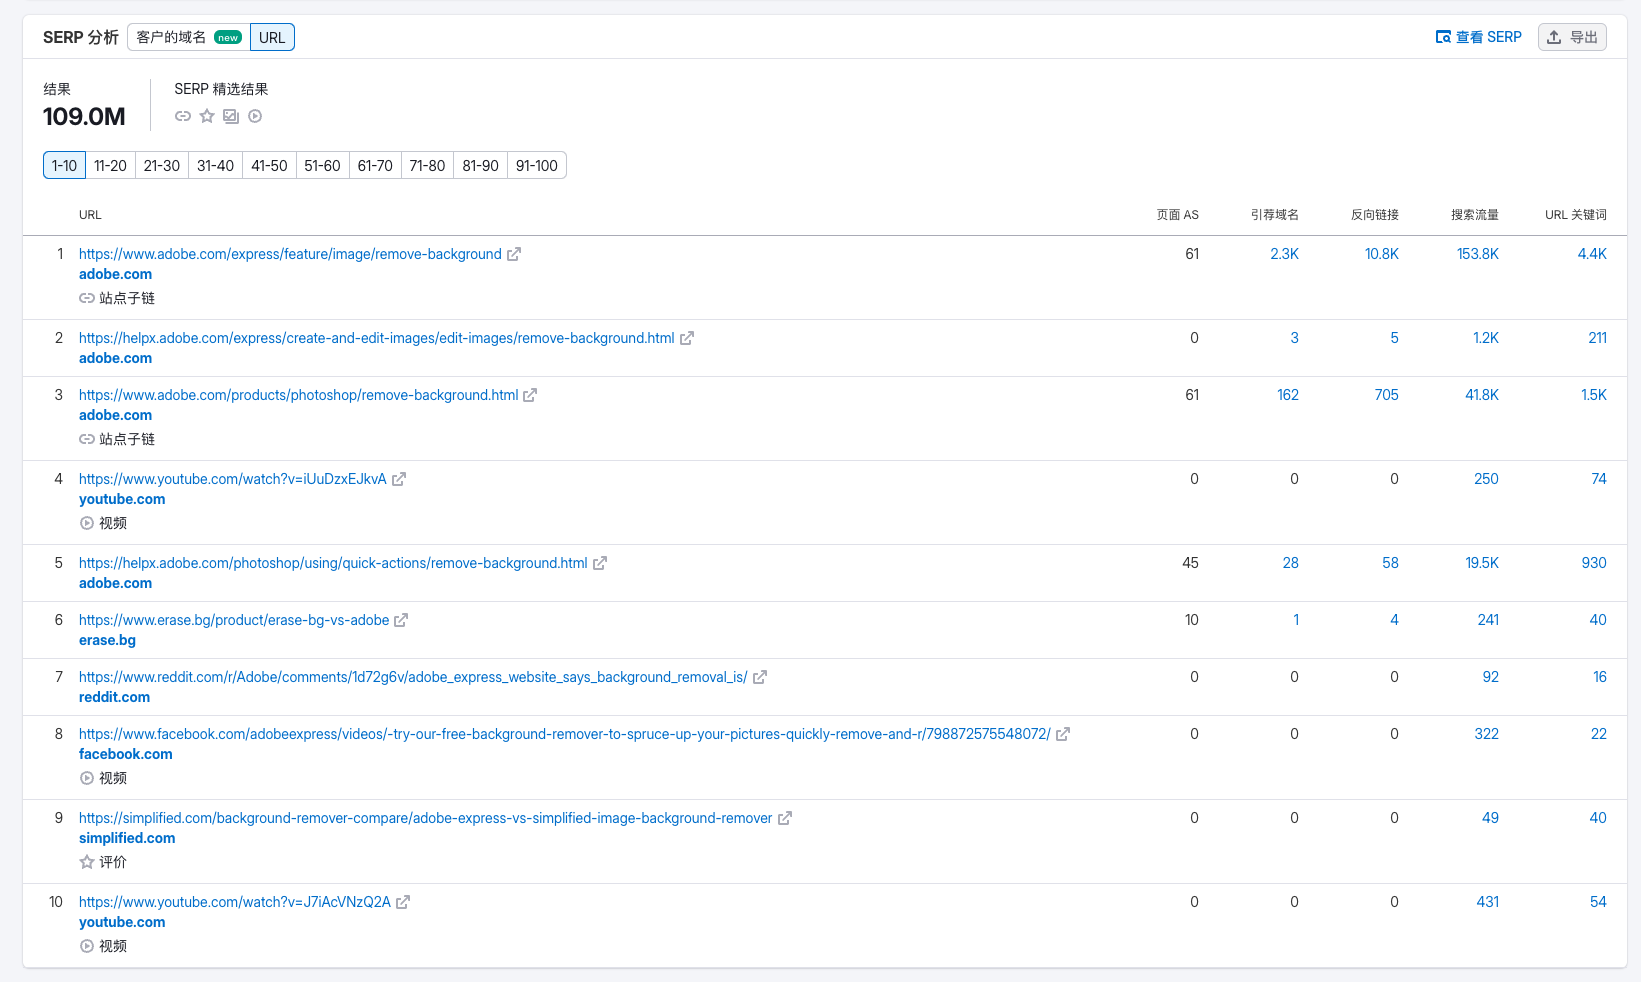Open external link icon for youtube iUuDzxEJkvA
Screen dimensions: 1641x982
tap(399, 479)
